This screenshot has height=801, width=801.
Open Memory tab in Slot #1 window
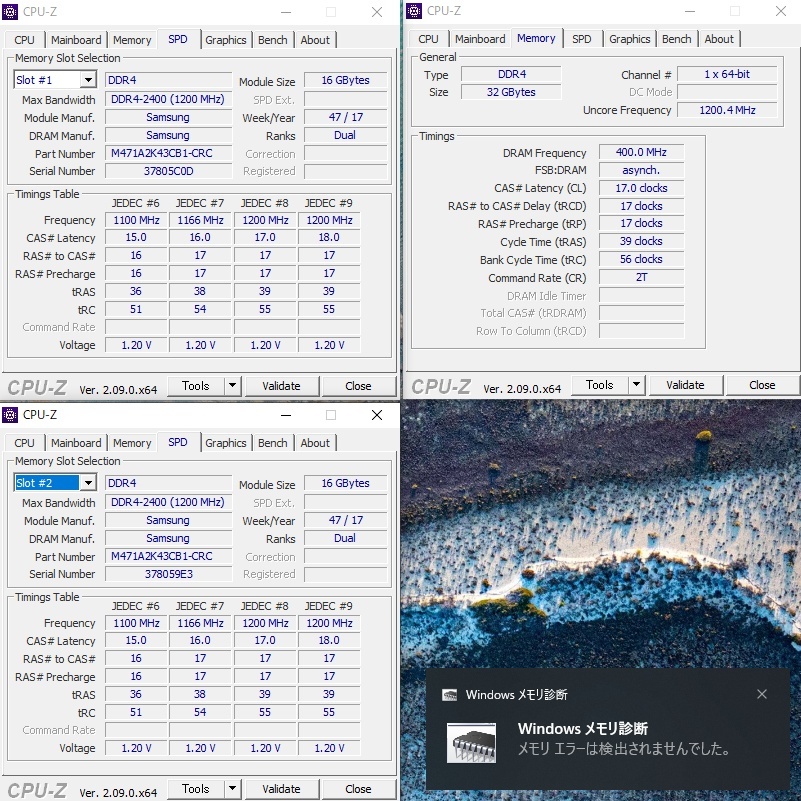point(132,40)
